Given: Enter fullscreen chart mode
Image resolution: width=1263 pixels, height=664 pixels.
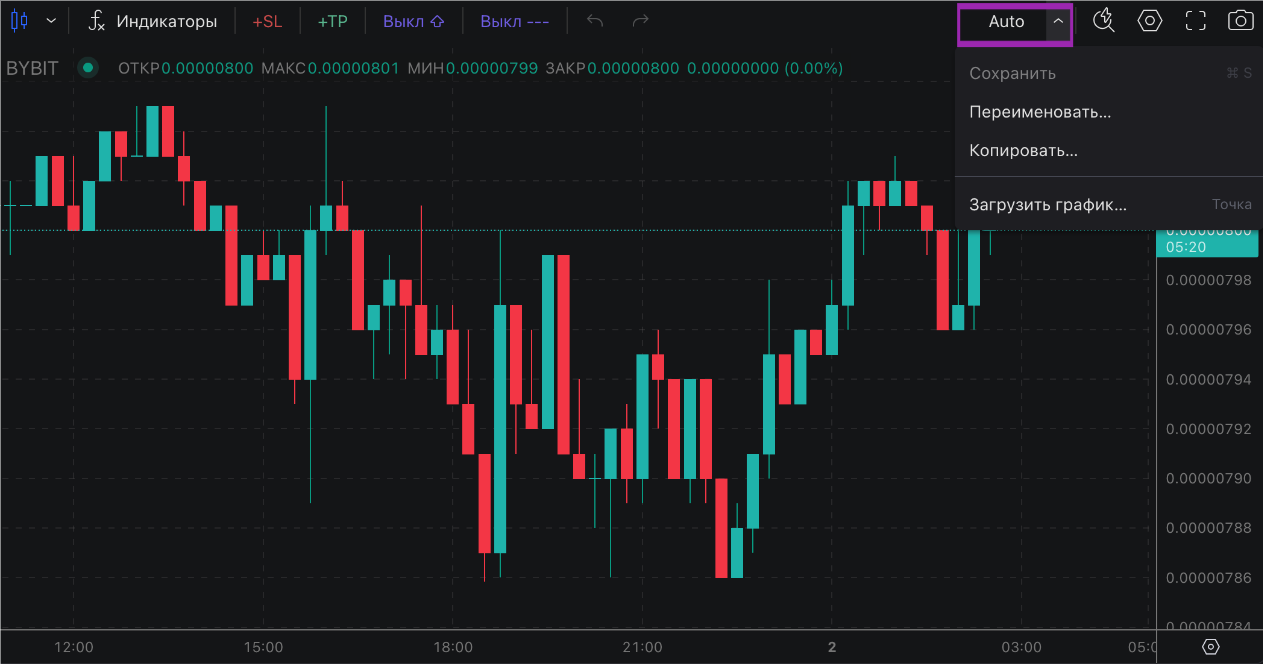Looking at the screenshot, I should coord(1196,21).
